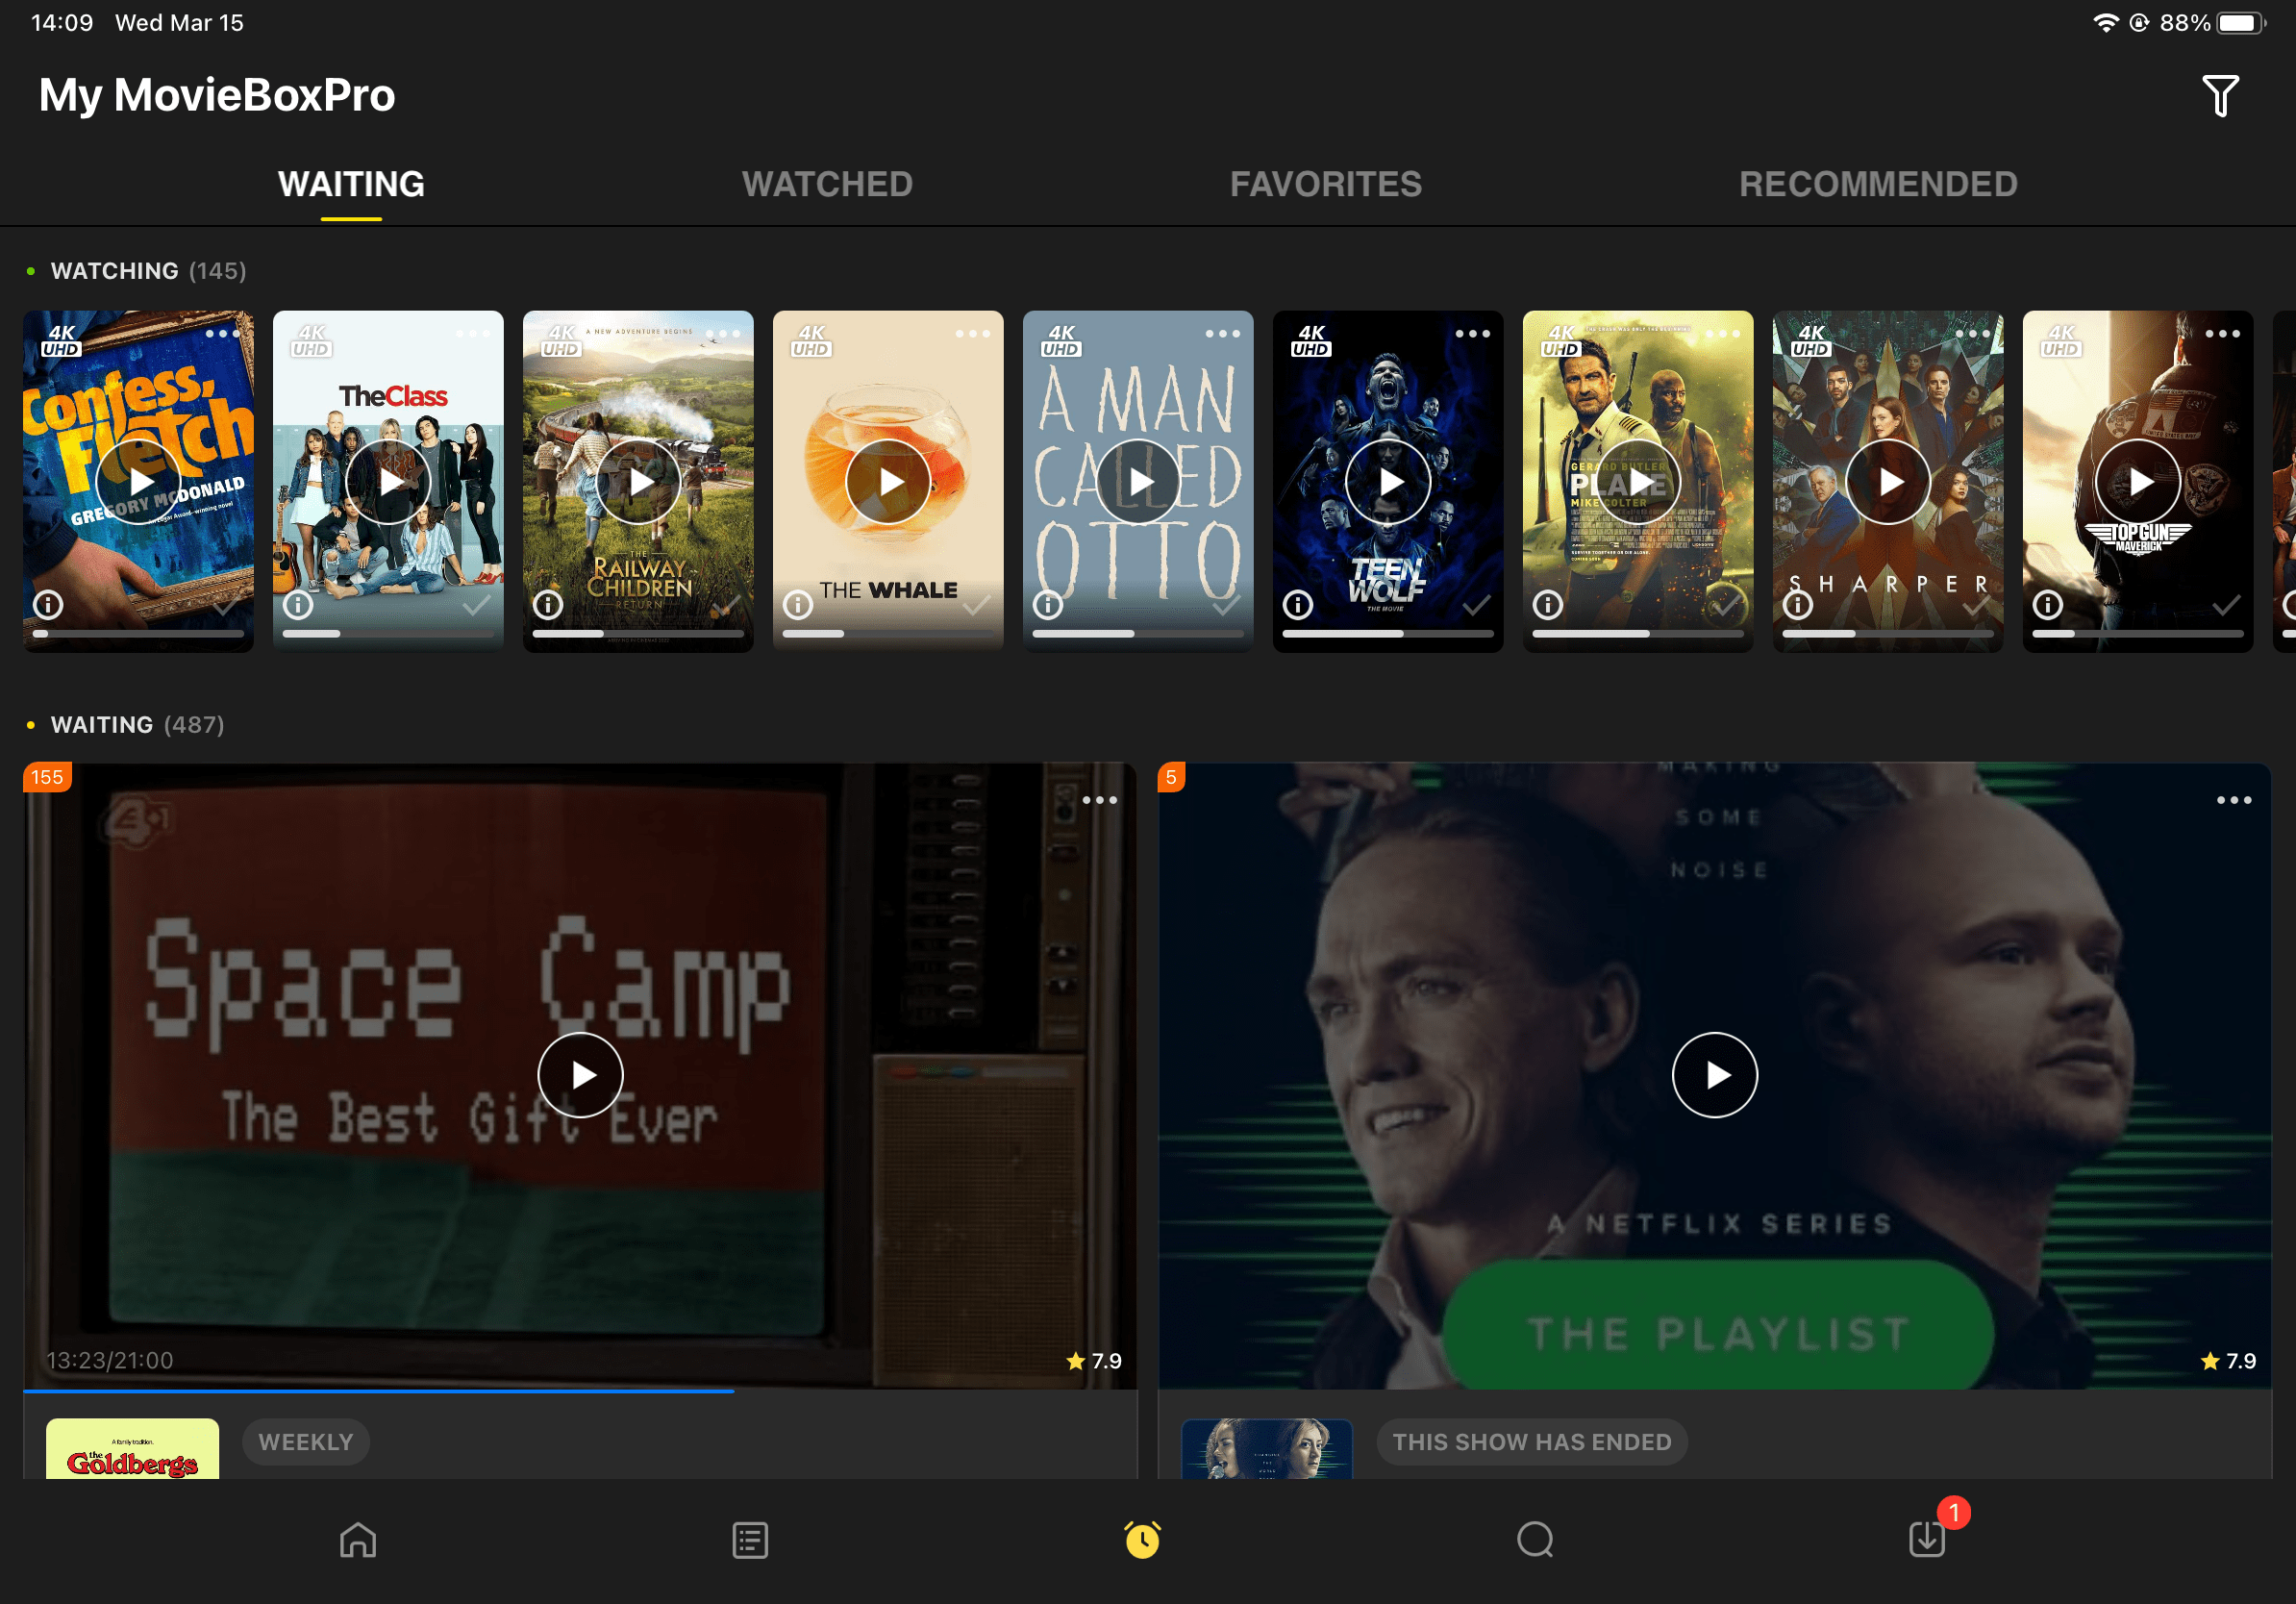This screenshot has height=1604, width=2296.
Task: Open Downloads with the notification badge
Action: click(x=1927, y=1541)
